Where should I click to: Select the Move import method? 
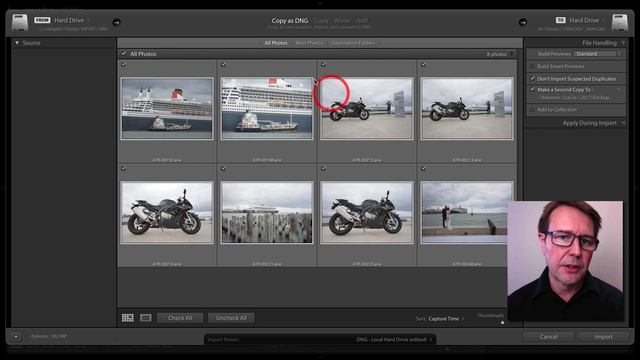[342, 20]
